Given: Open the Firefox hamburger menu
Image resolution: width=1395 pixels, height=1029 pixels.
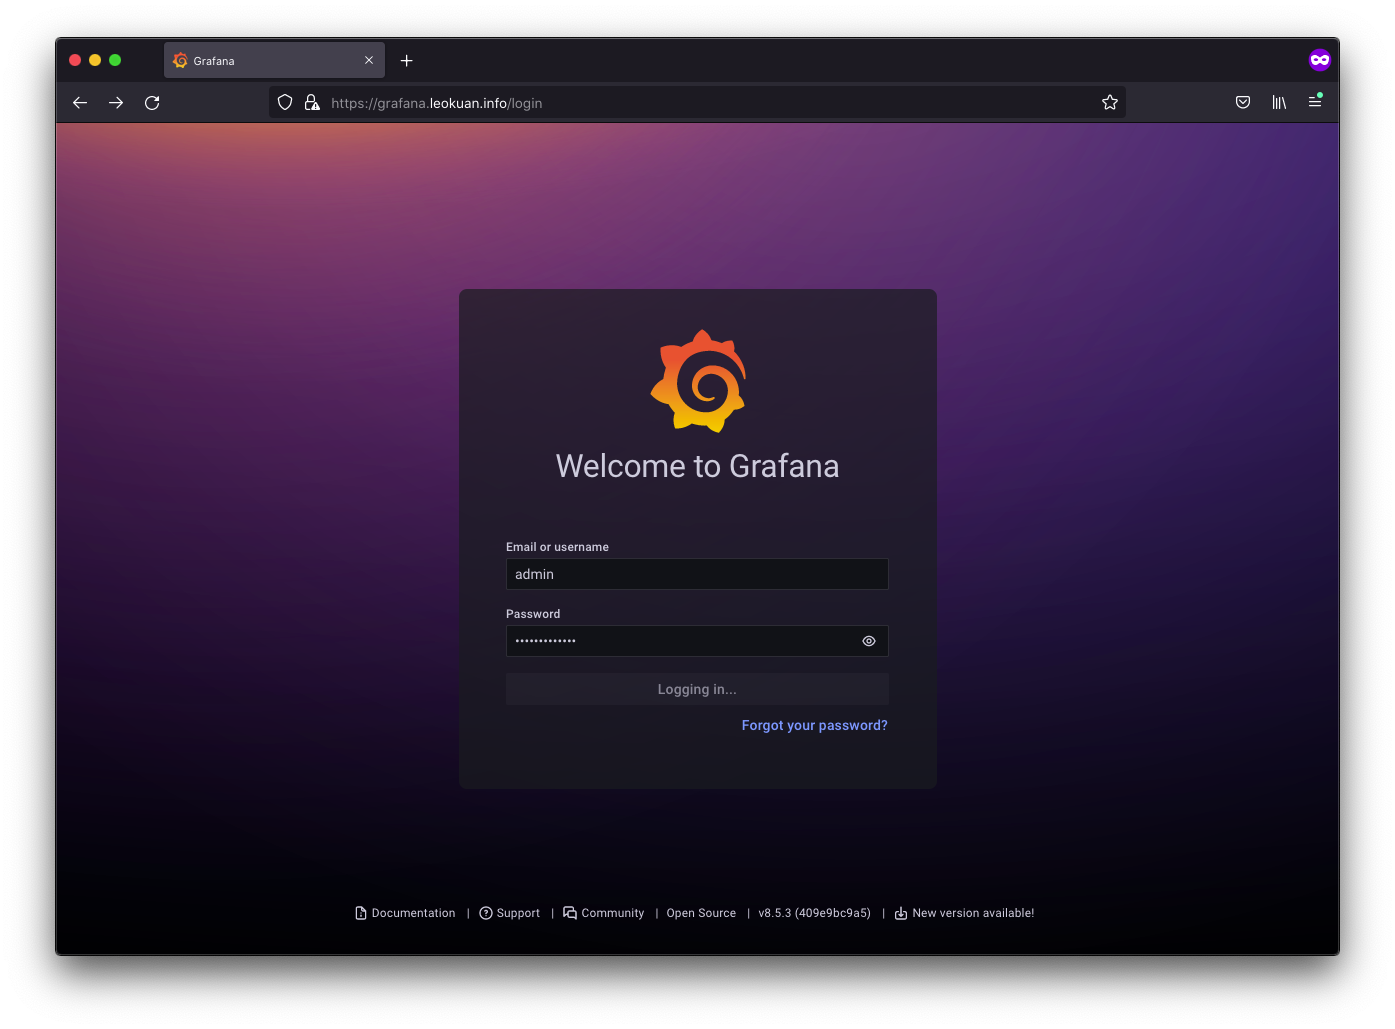Looking at the screenshot, I should (x=1315, y=103).
